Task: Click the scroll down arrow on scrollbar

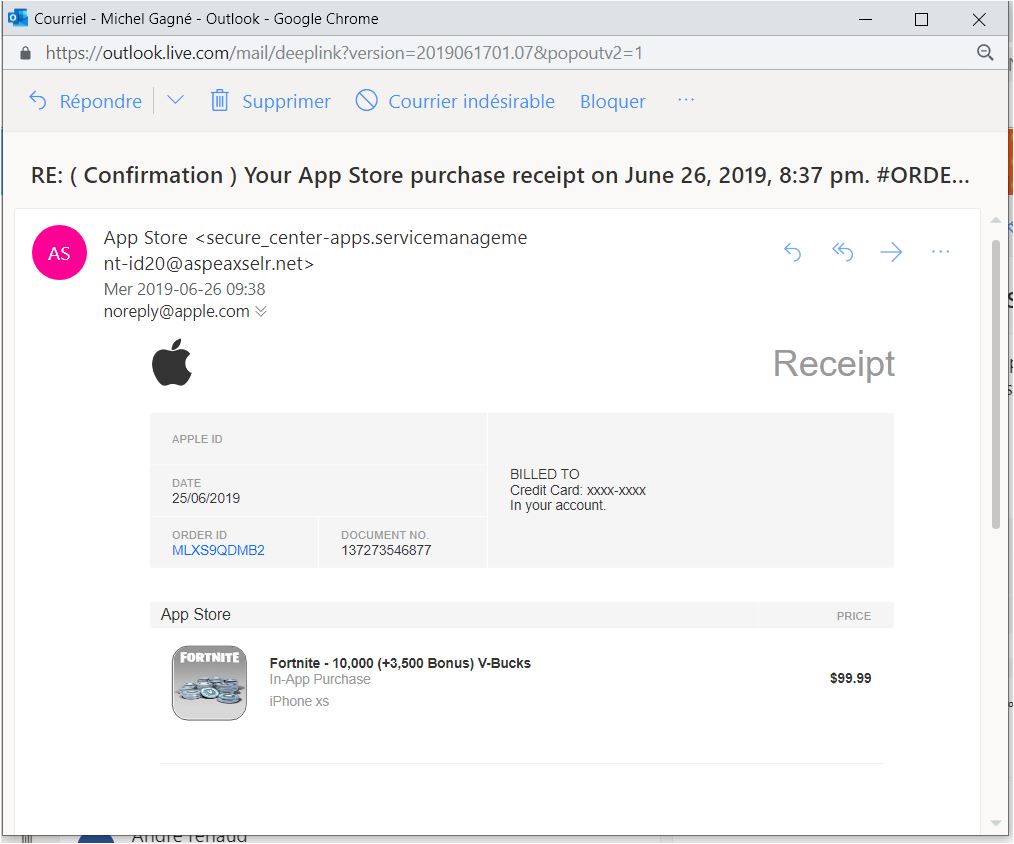Action: pyautogui.click(x=995, y=822)
